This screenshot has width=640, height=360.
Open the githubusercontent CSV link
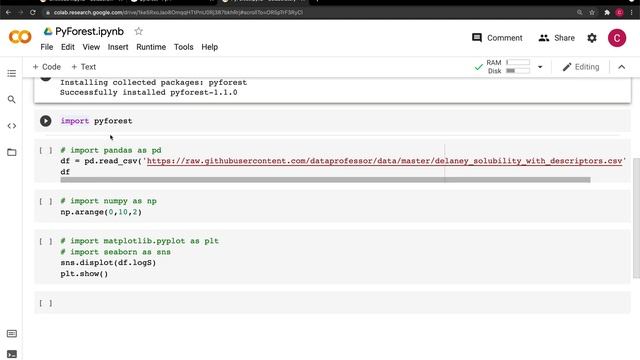click(384, 161)
